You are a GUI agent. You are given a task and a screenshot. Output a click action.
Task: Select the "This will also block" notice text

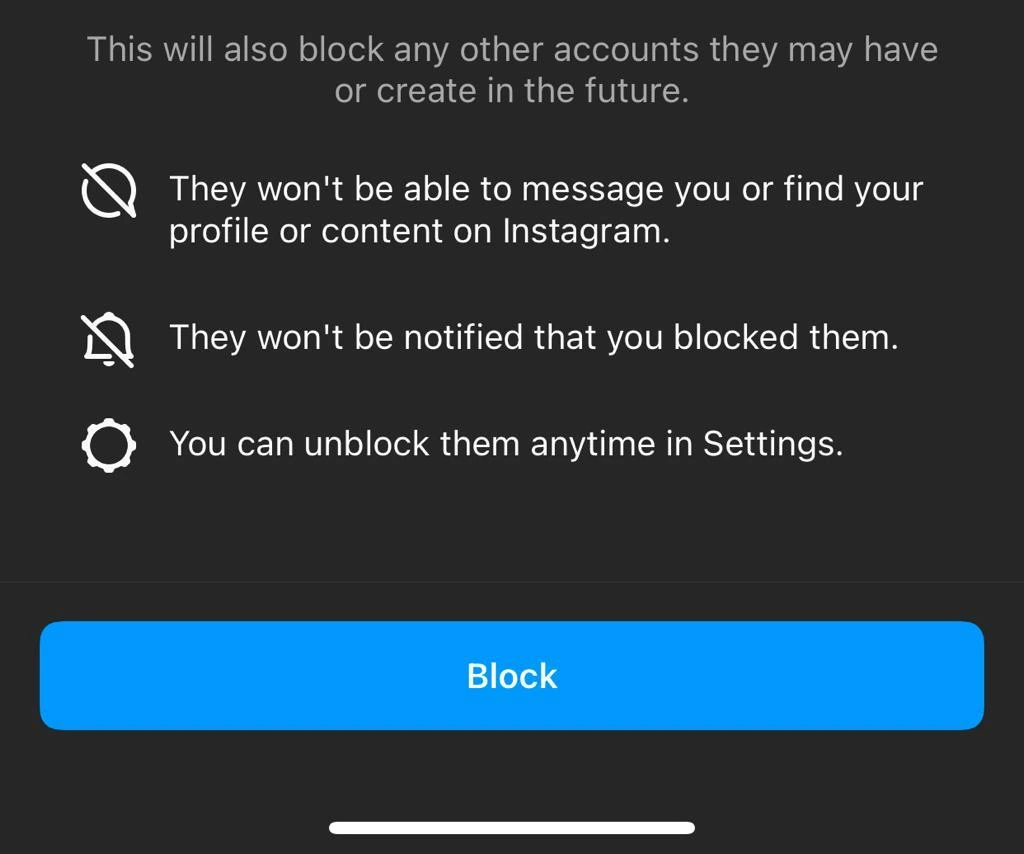(x=512, y=70)
